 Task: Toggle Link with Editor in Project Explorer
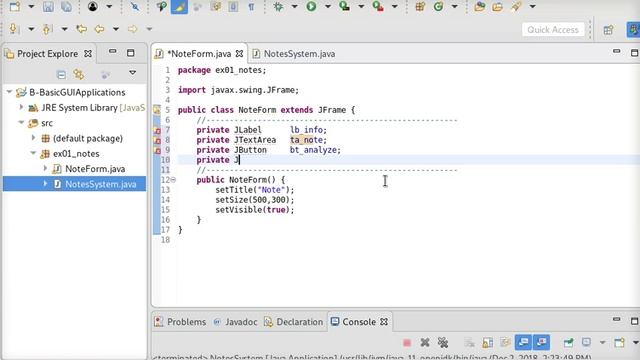point(79,74)
